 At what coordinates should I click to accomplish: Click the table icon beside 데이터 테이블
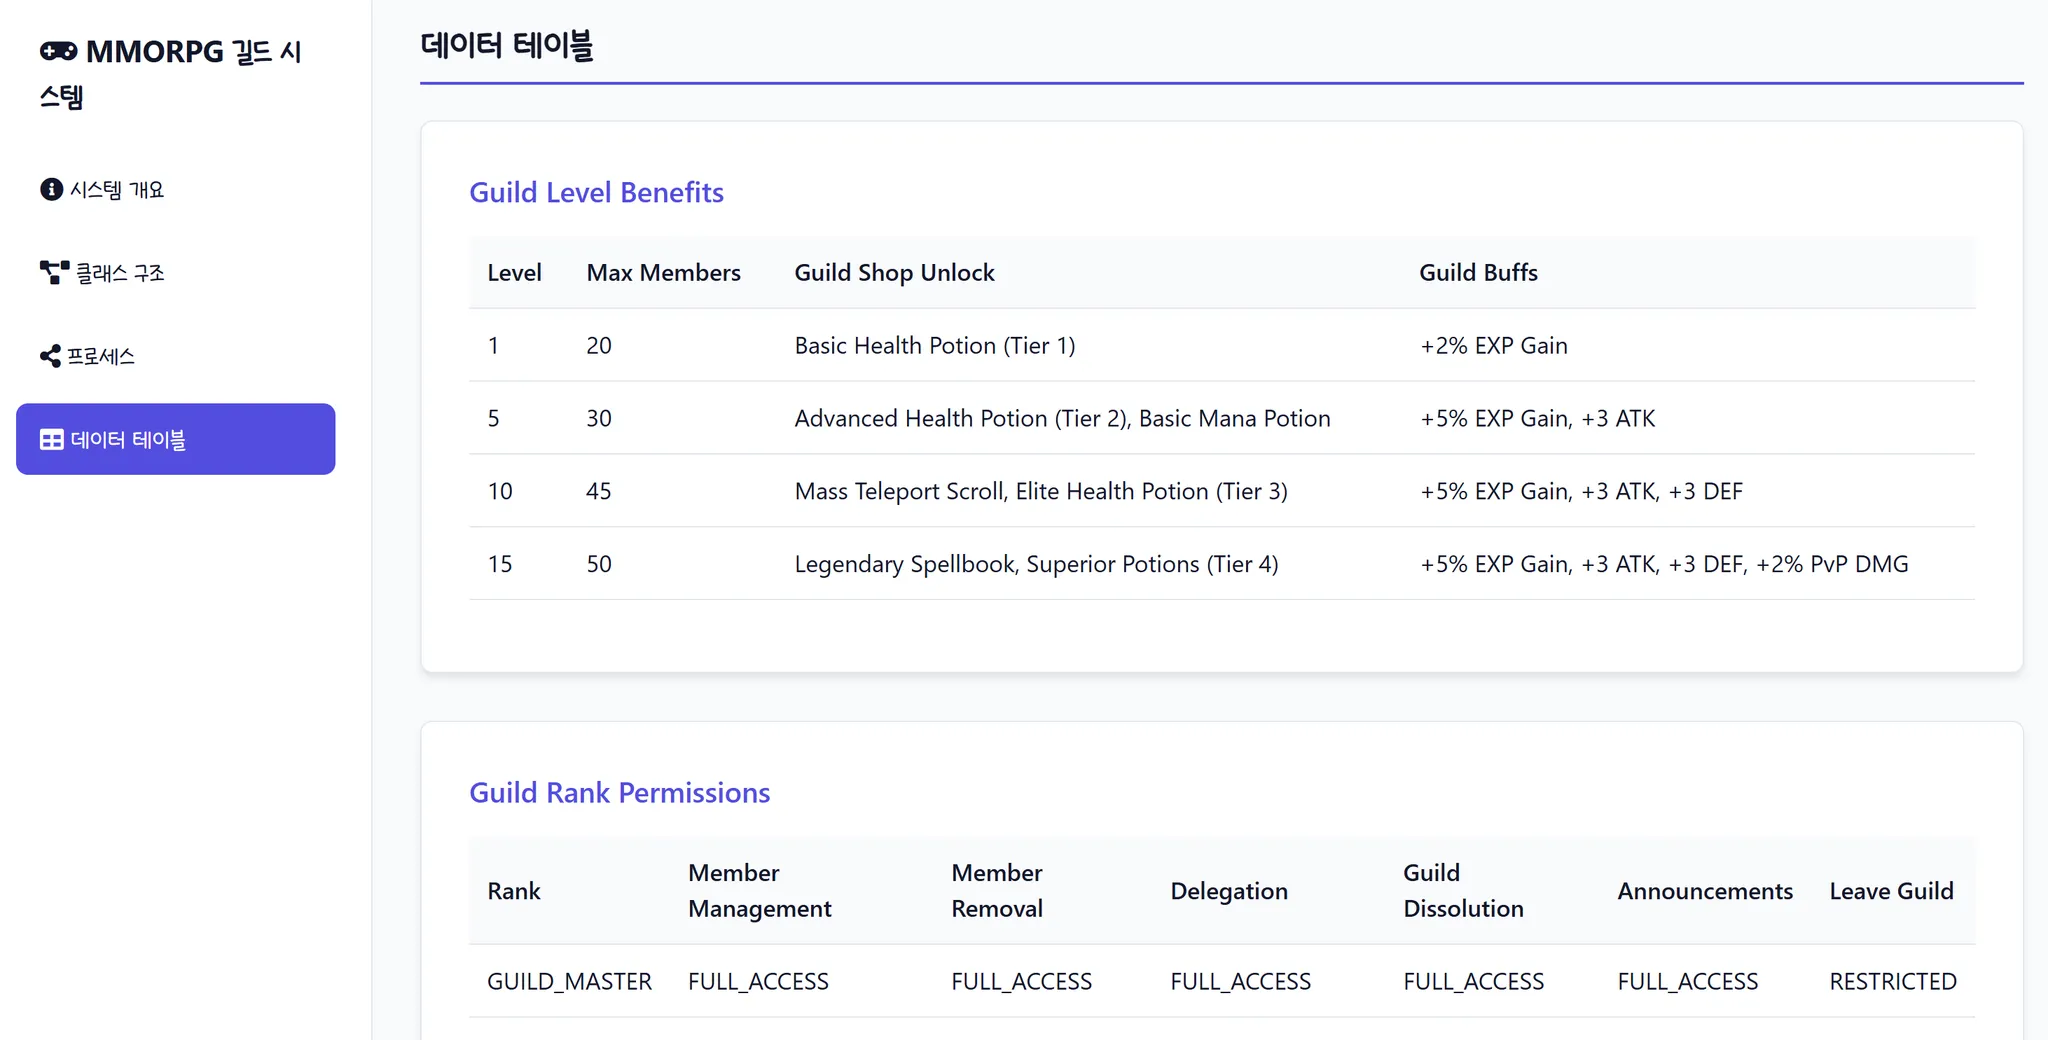[x=51, y=440]
